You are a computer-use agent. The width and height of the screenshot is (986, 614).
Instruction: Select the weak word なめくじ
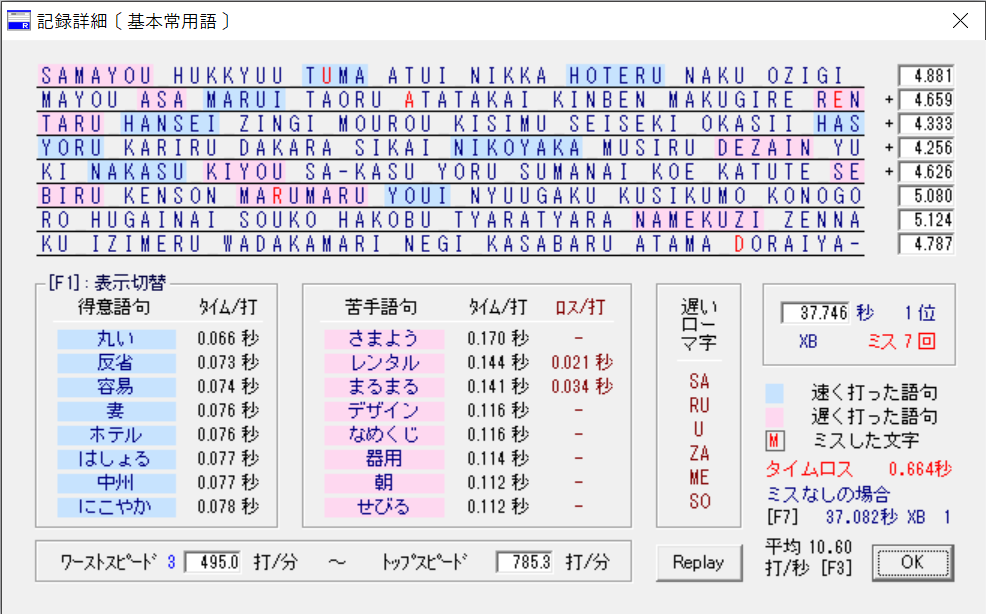(x=384, y=435)
